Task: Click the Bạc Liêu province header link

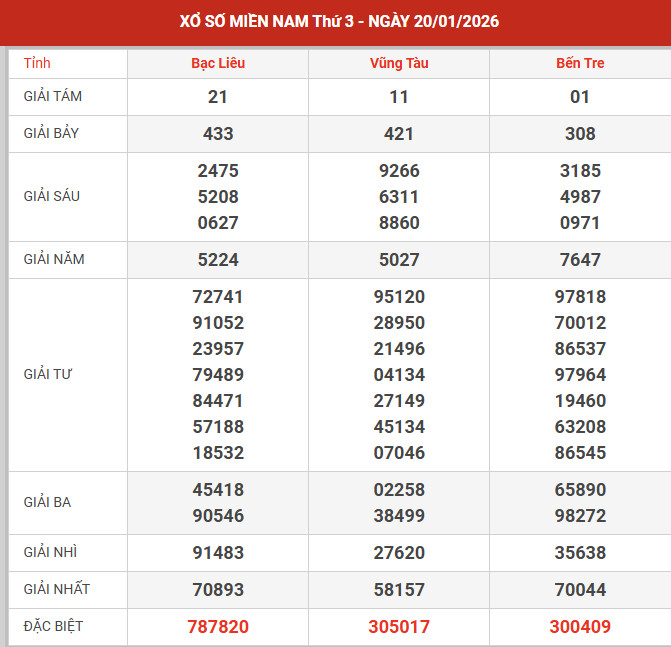Action: tap(218, 63)
